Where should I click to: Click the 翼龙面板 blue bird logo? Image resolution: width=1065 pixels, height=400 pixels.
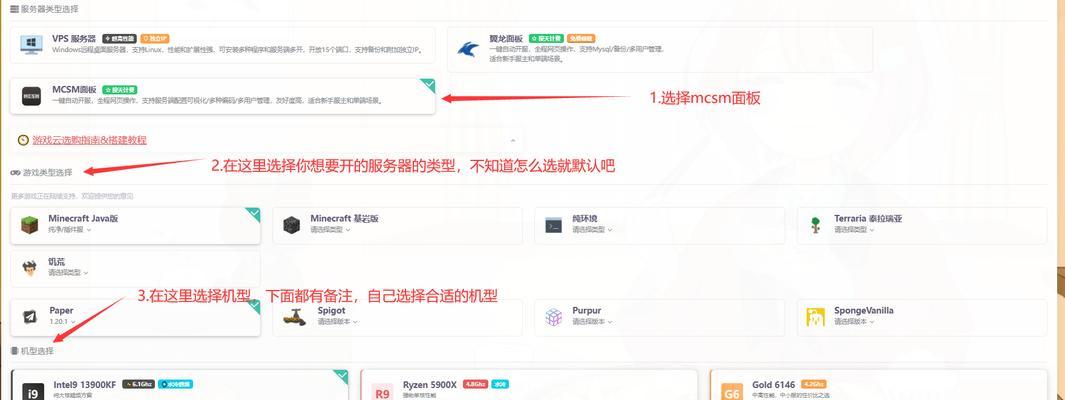pyautogui.click(x=467, y=49)
